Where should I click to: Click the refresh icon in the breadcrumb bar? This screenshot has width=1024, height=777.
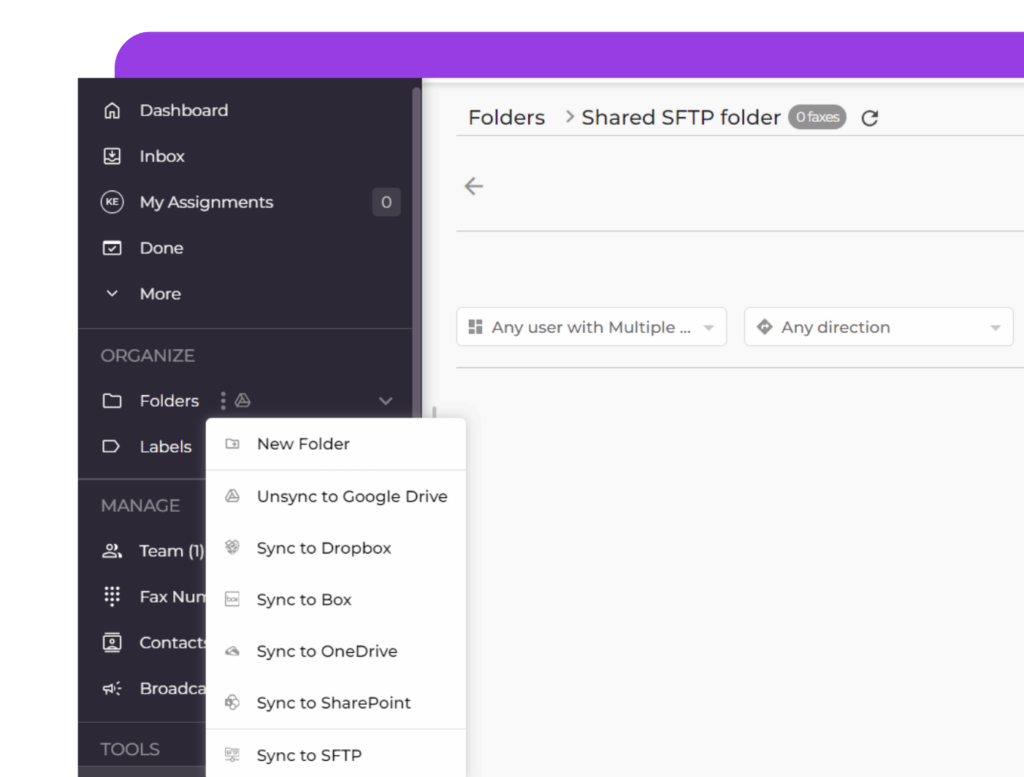(869, 117)
